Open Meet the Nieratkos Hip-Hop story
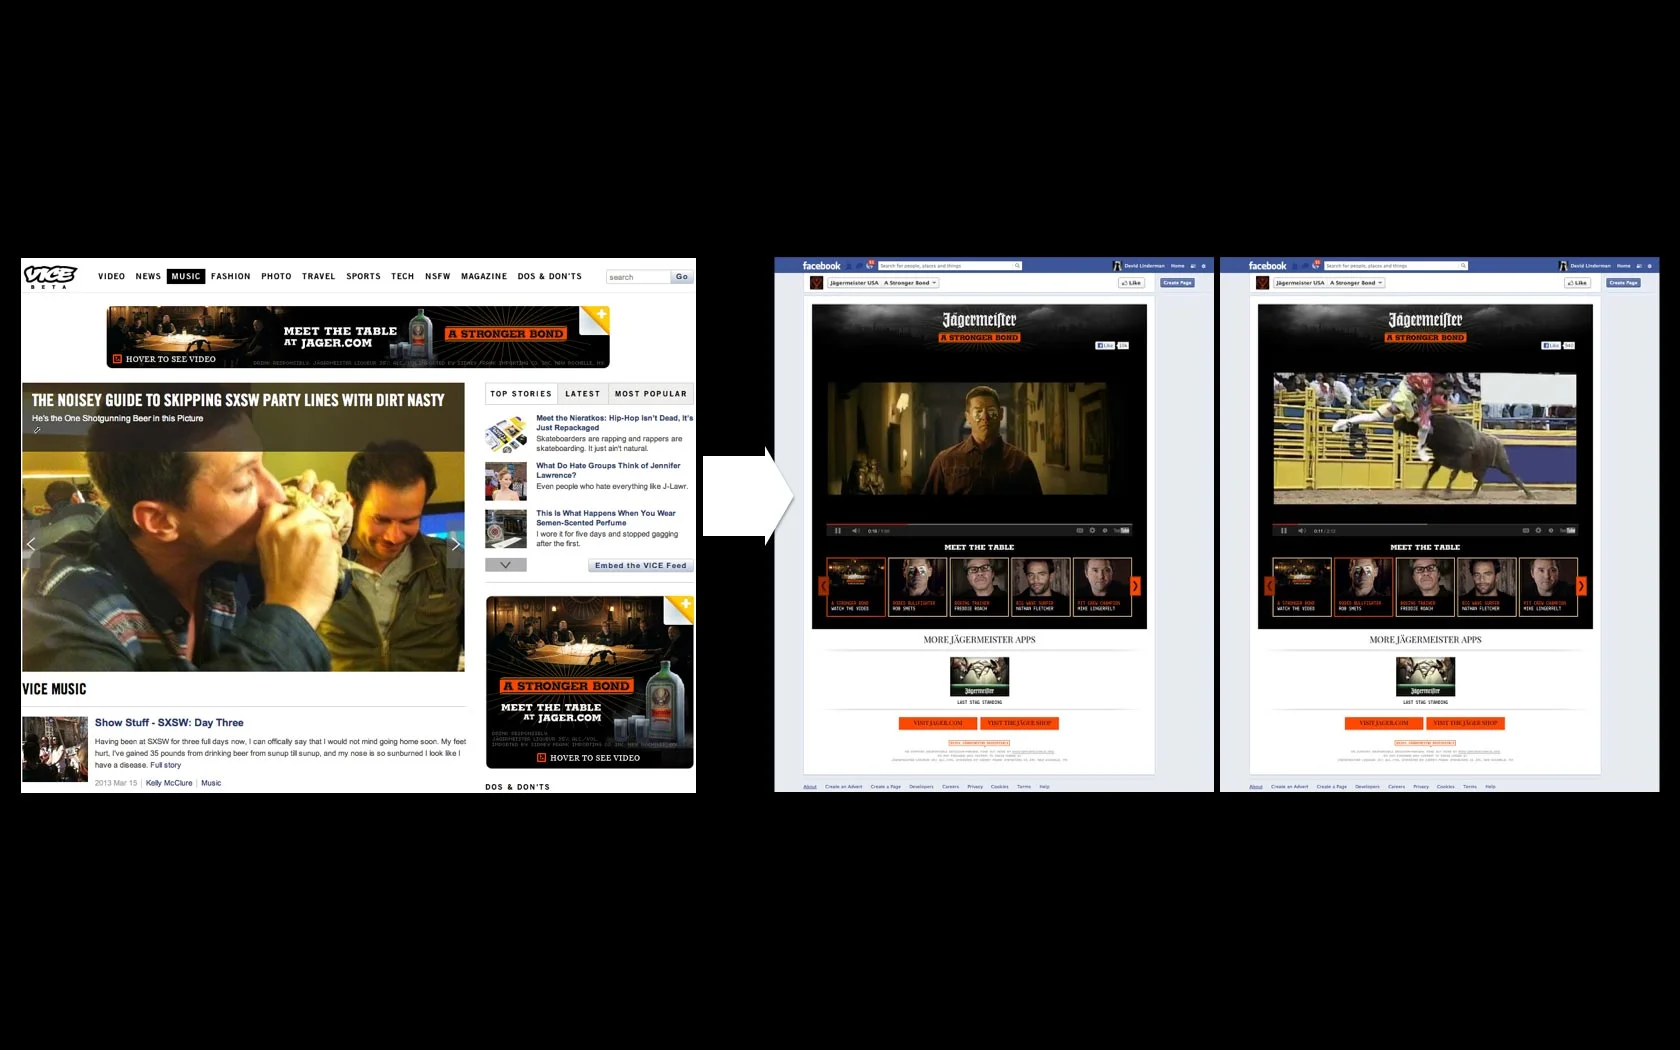Screen dimensions: 1680x1050 click(x=614, y=423)
